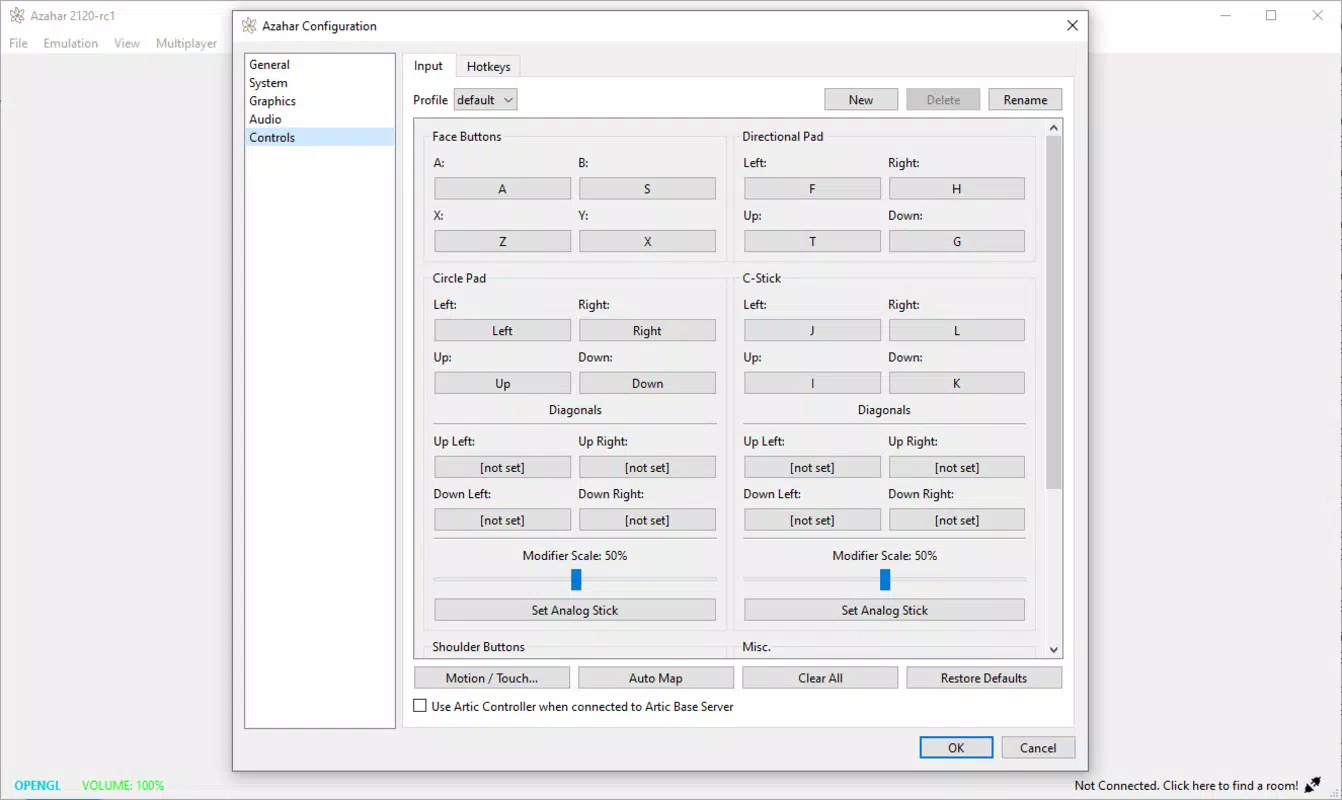The width and height of the screenshot is (1342, 800).
Task: Open the View menu in main window
Action: coord(127,43)
